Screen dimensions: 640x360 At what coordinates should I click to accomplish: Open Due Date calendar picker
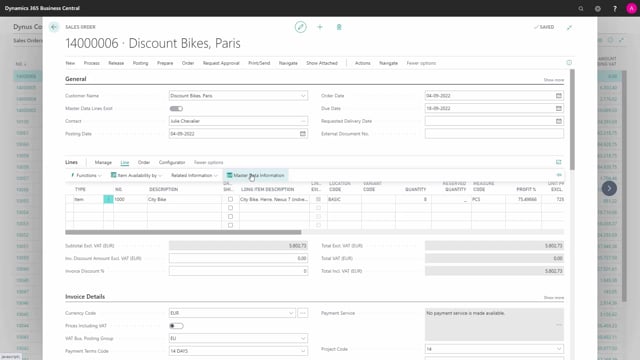(558, 108)
